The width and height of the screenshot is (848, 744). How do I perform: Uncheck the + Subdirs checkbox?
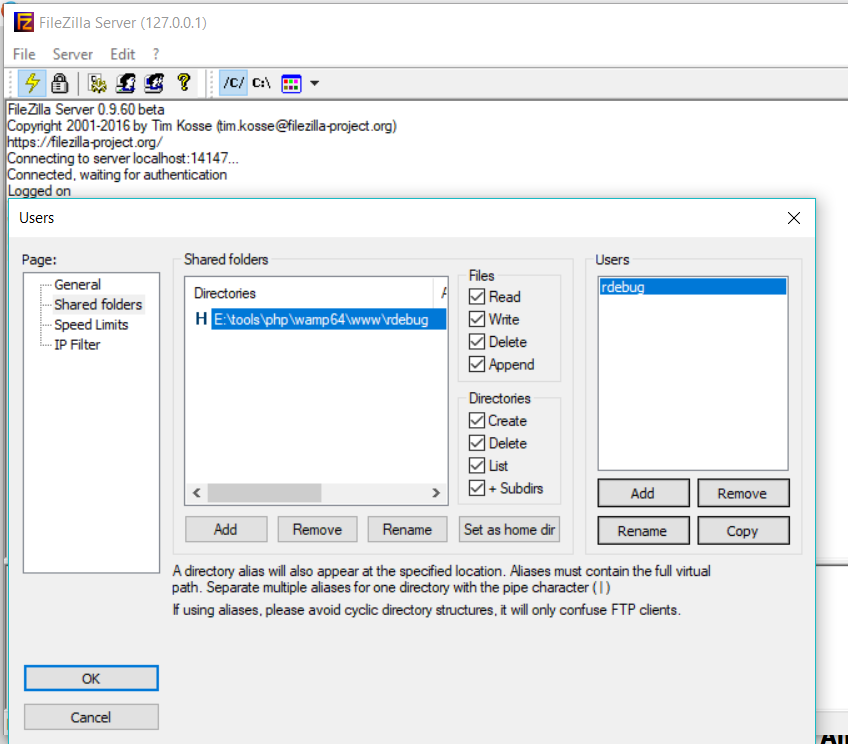[476, 488]
